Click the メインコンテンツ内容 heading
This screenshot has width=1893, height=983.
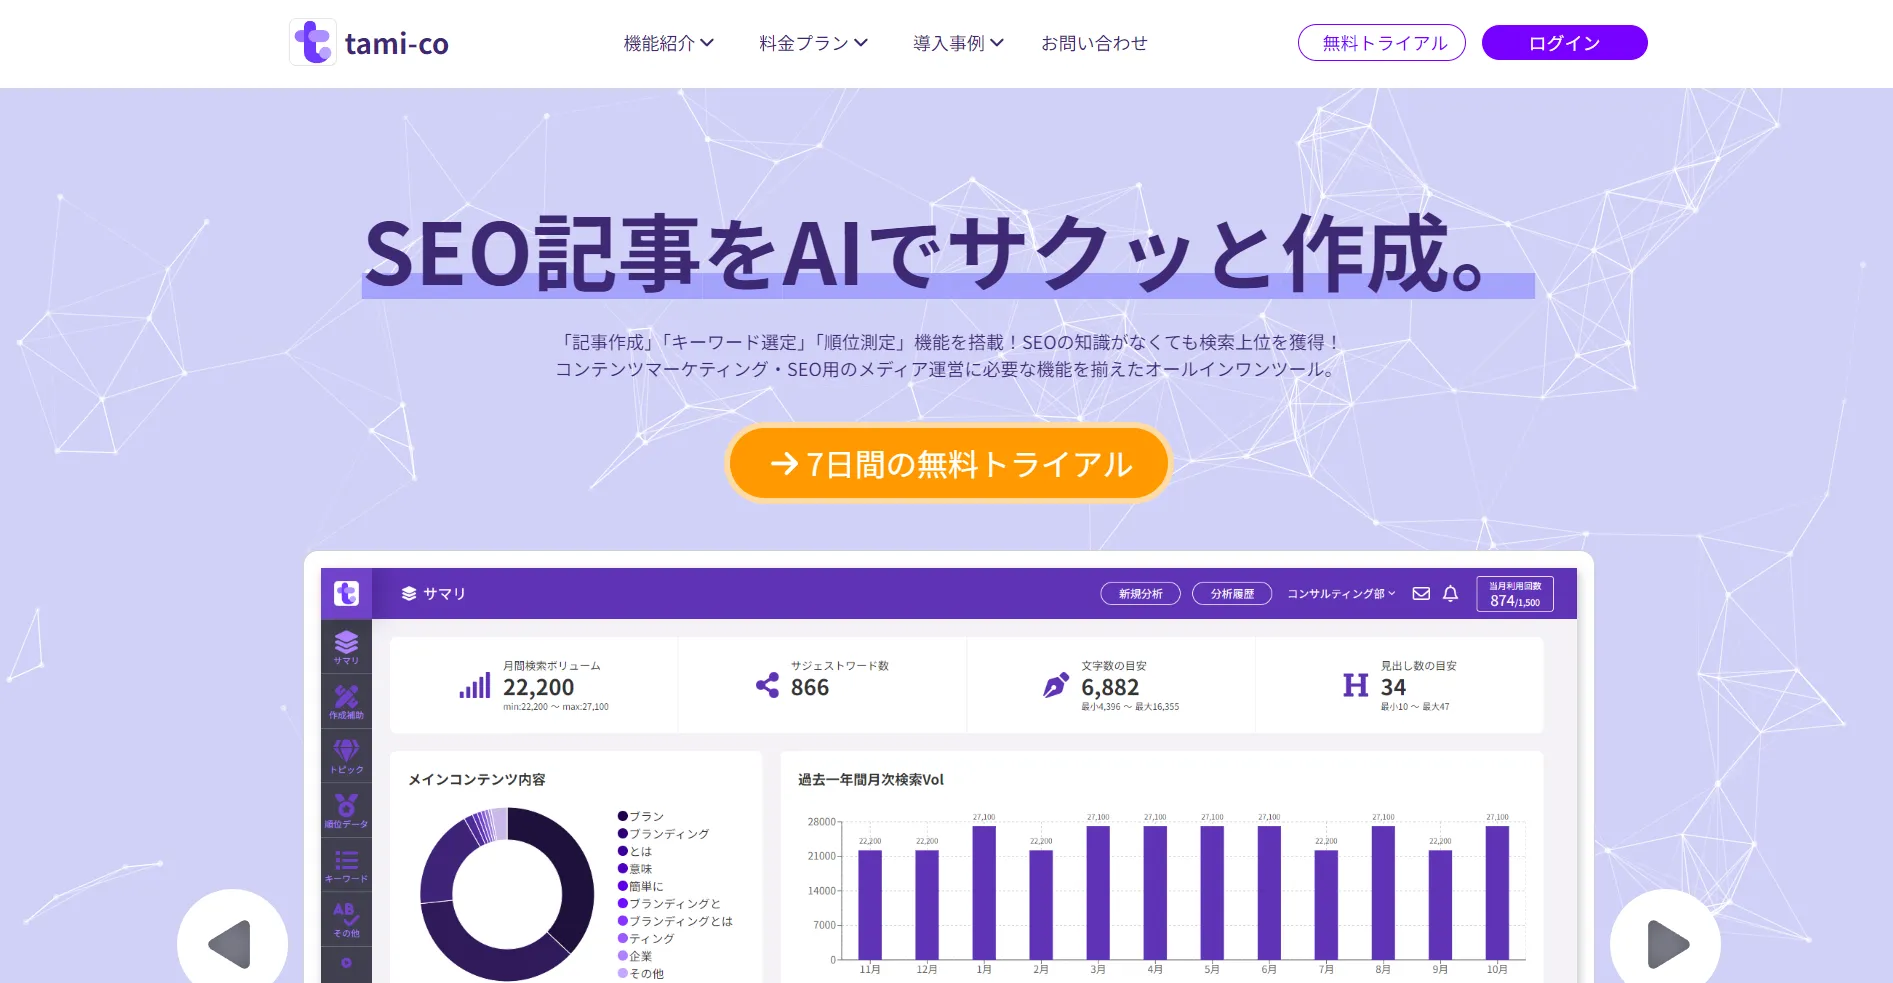pyautogui.click(x=476, y=779)
